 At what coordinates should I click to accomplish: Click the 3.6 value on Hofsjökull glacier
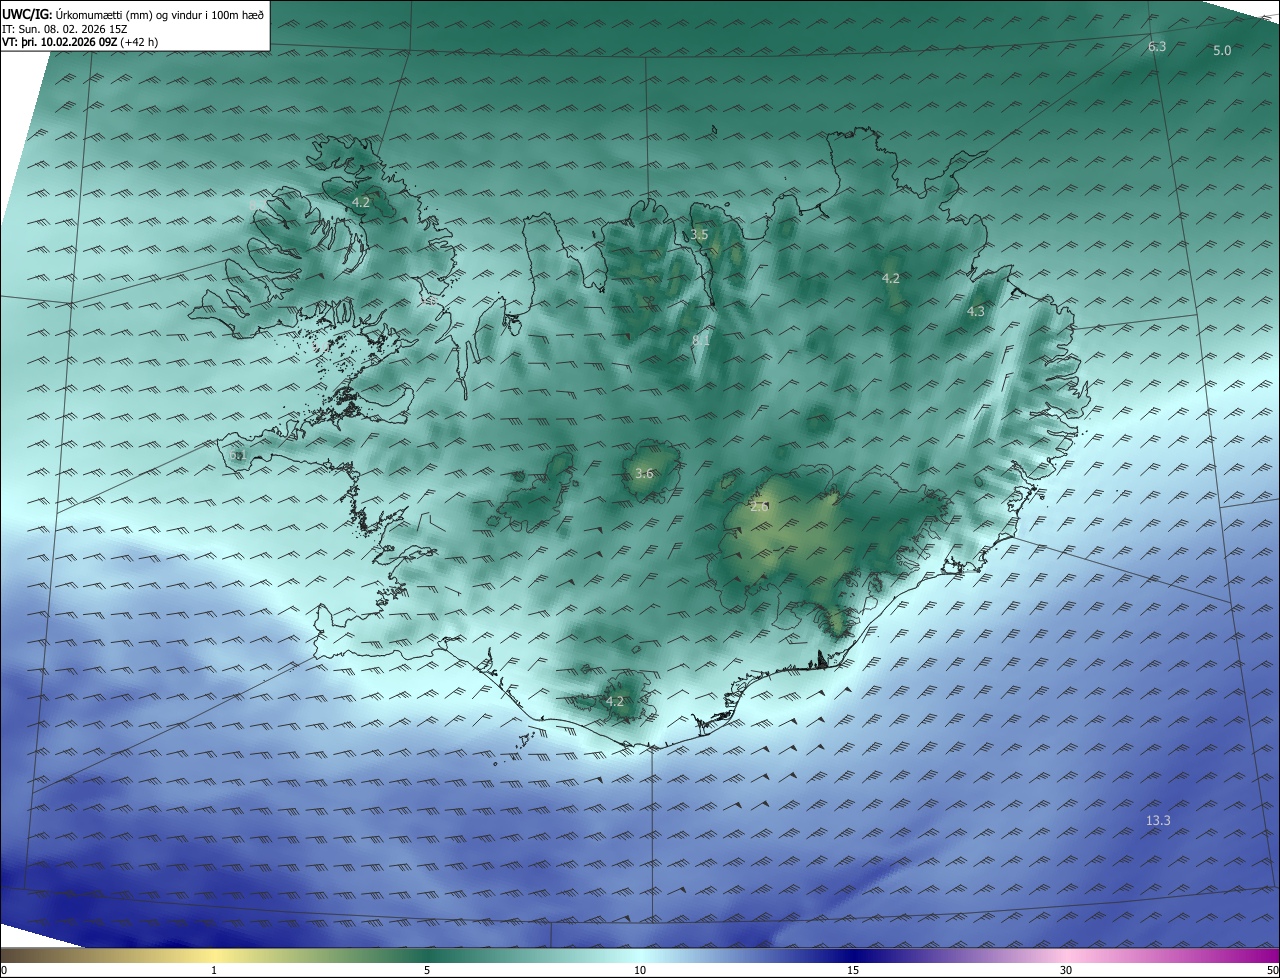(644, 474)
